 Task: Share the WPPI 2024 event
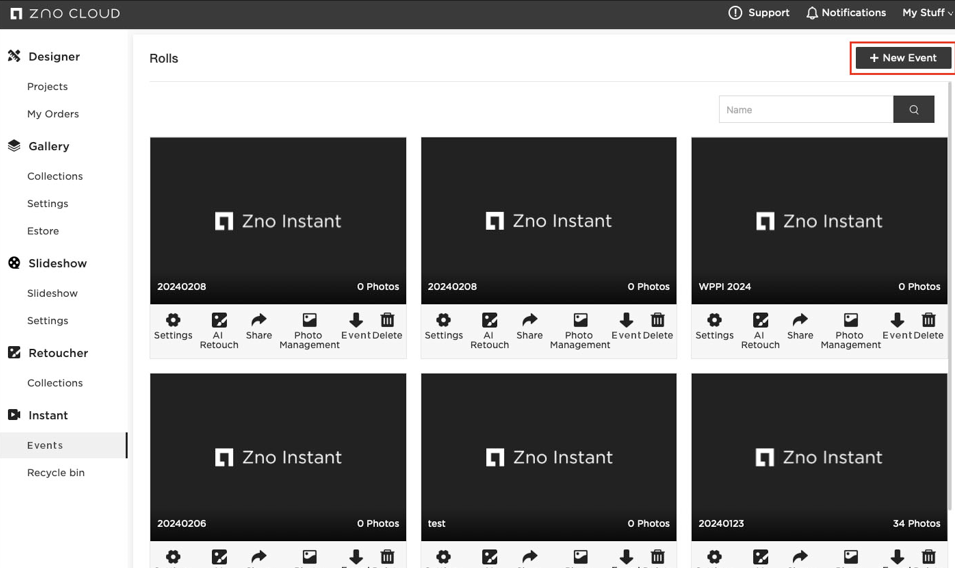coord(800,327)
